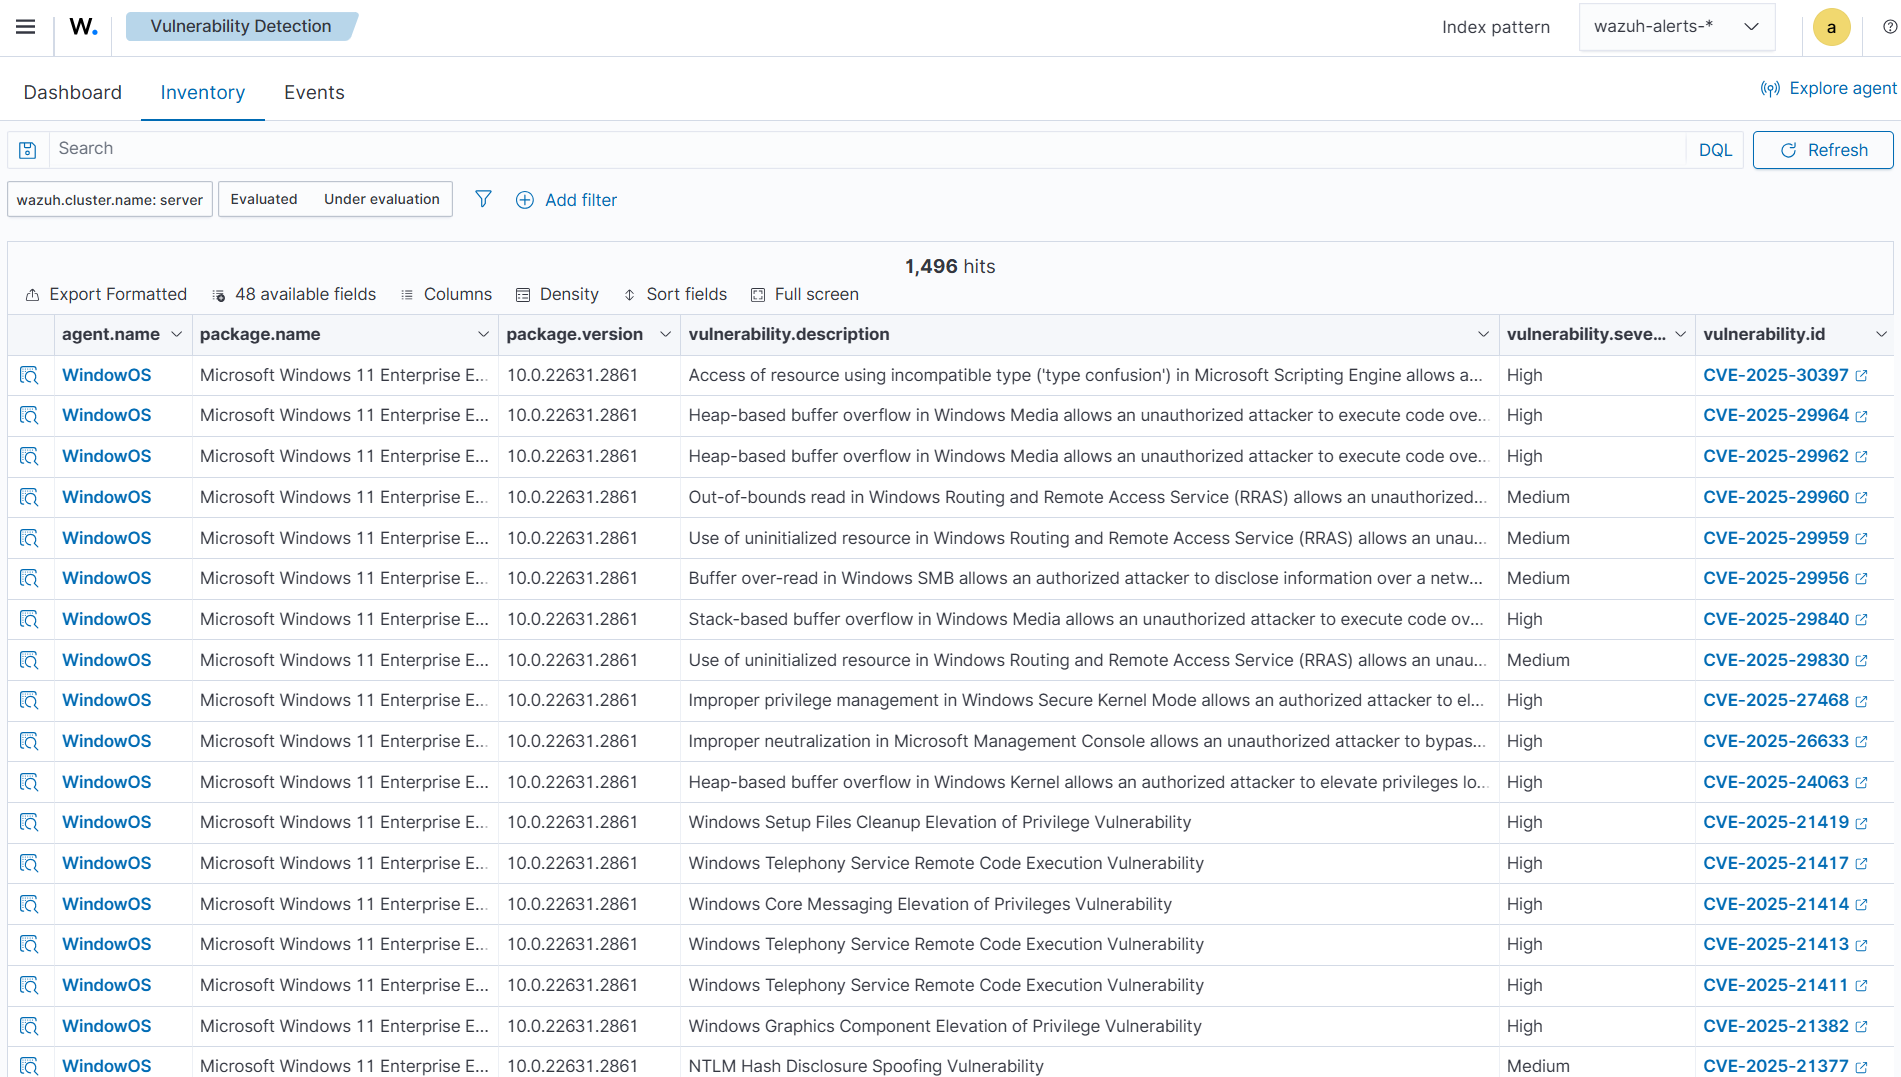1901x1077 pixels.
Task: Open the Sort fields options
Action: 675,294
